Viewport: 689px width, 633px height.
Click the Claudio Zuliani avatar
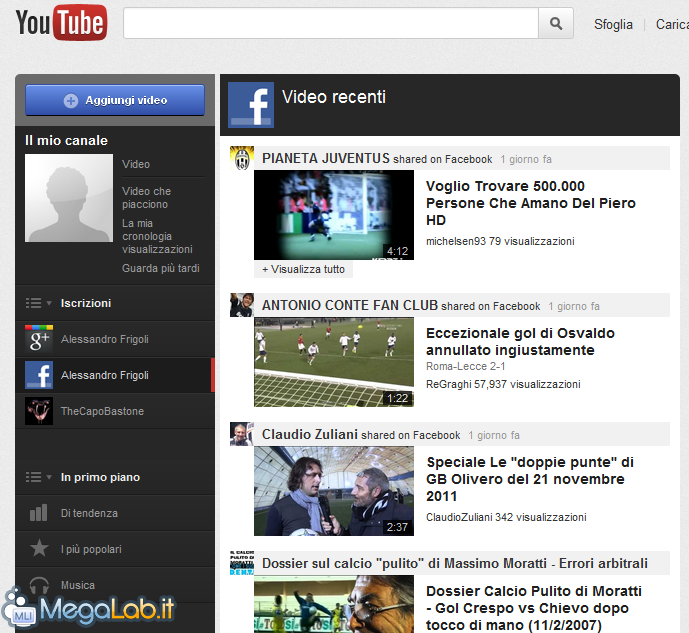click(x=242, y=434)
